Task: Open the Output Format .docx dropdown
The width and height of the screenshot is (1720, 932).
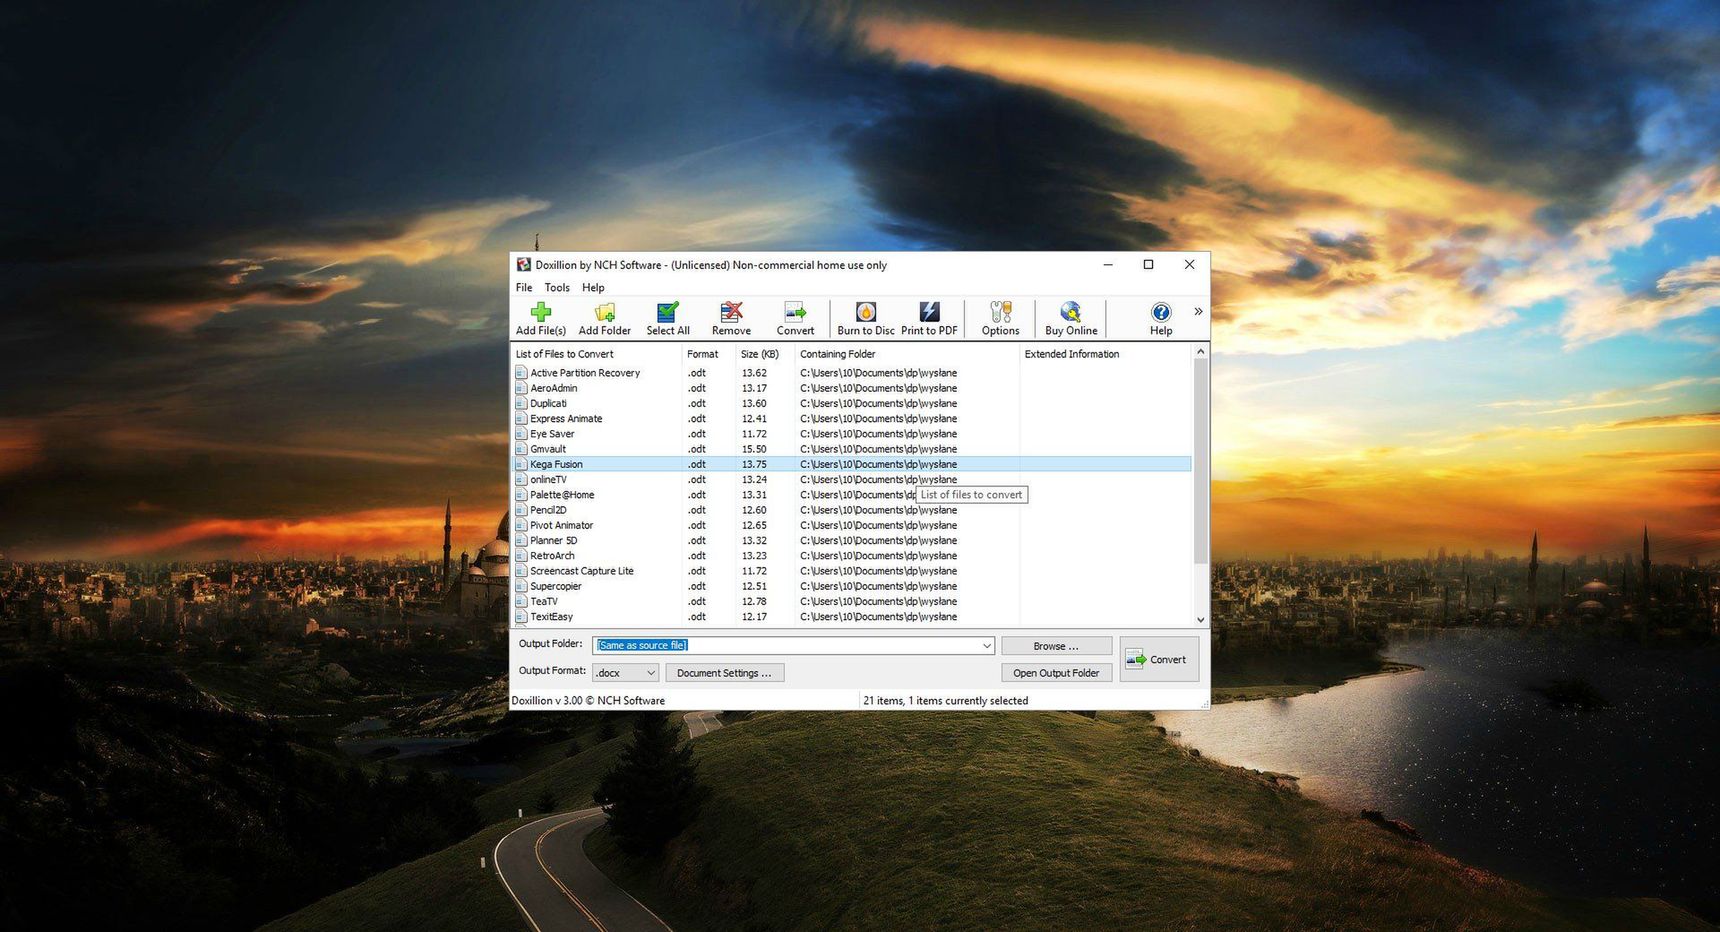Action: point(625,673)
